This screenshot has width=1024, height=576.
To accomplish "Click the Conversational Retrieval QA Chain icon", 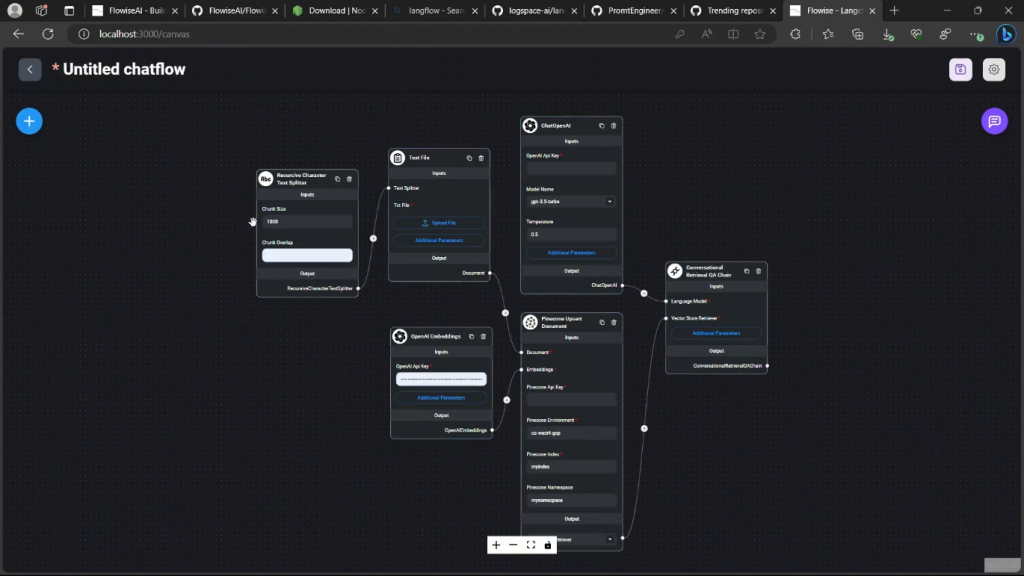I will [675, 271].
